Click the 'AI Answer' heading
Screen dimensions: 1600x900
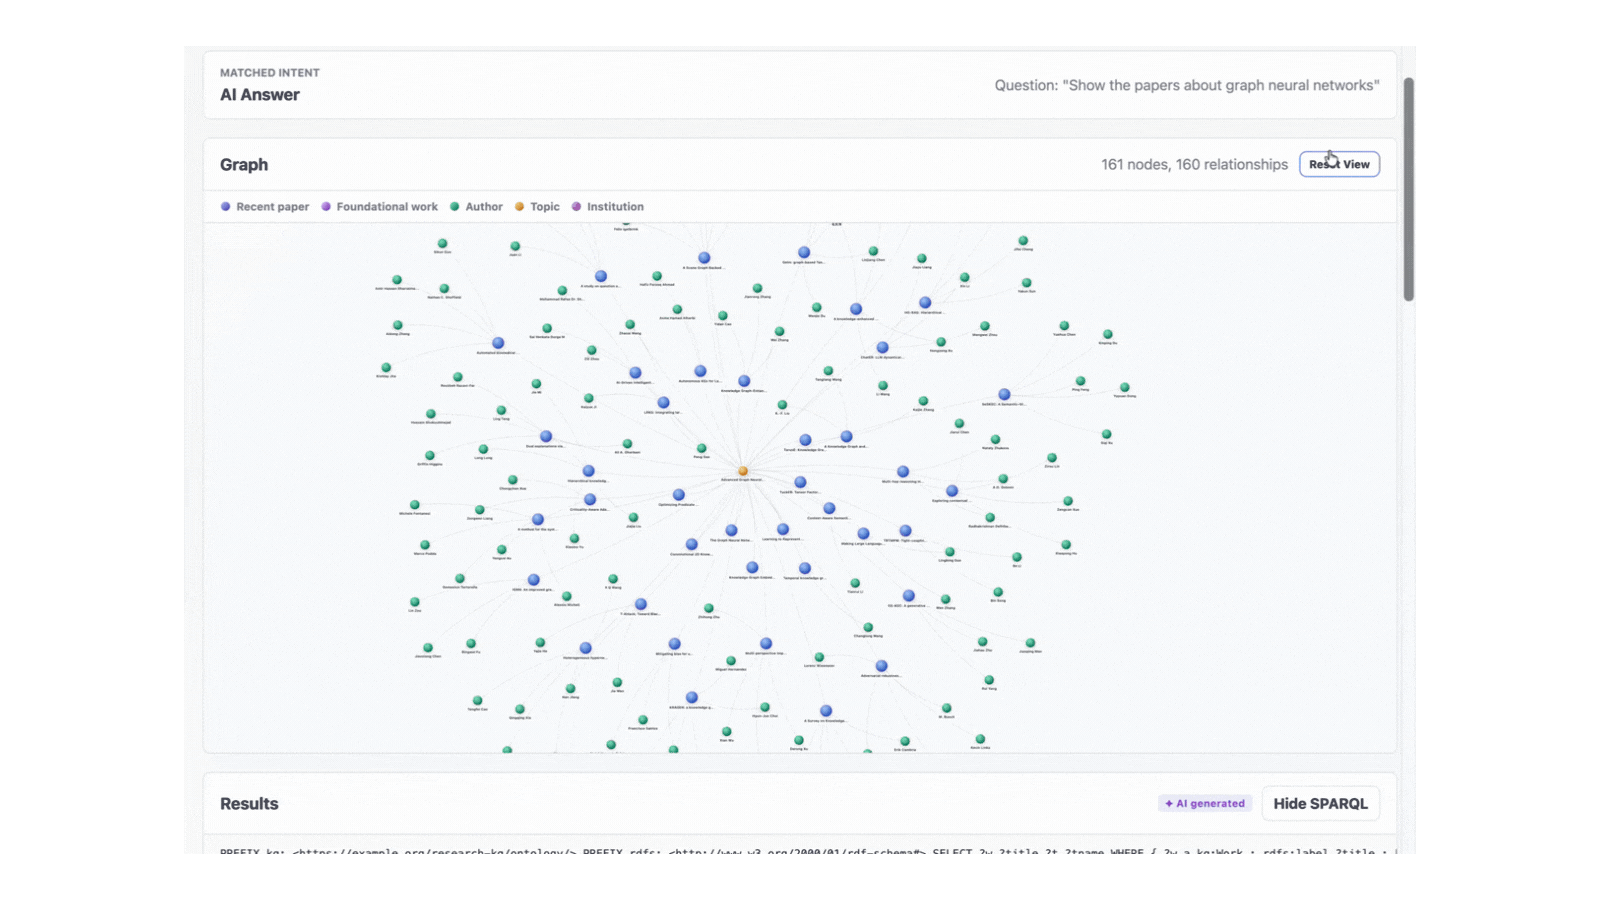click(x=260, y=95)
